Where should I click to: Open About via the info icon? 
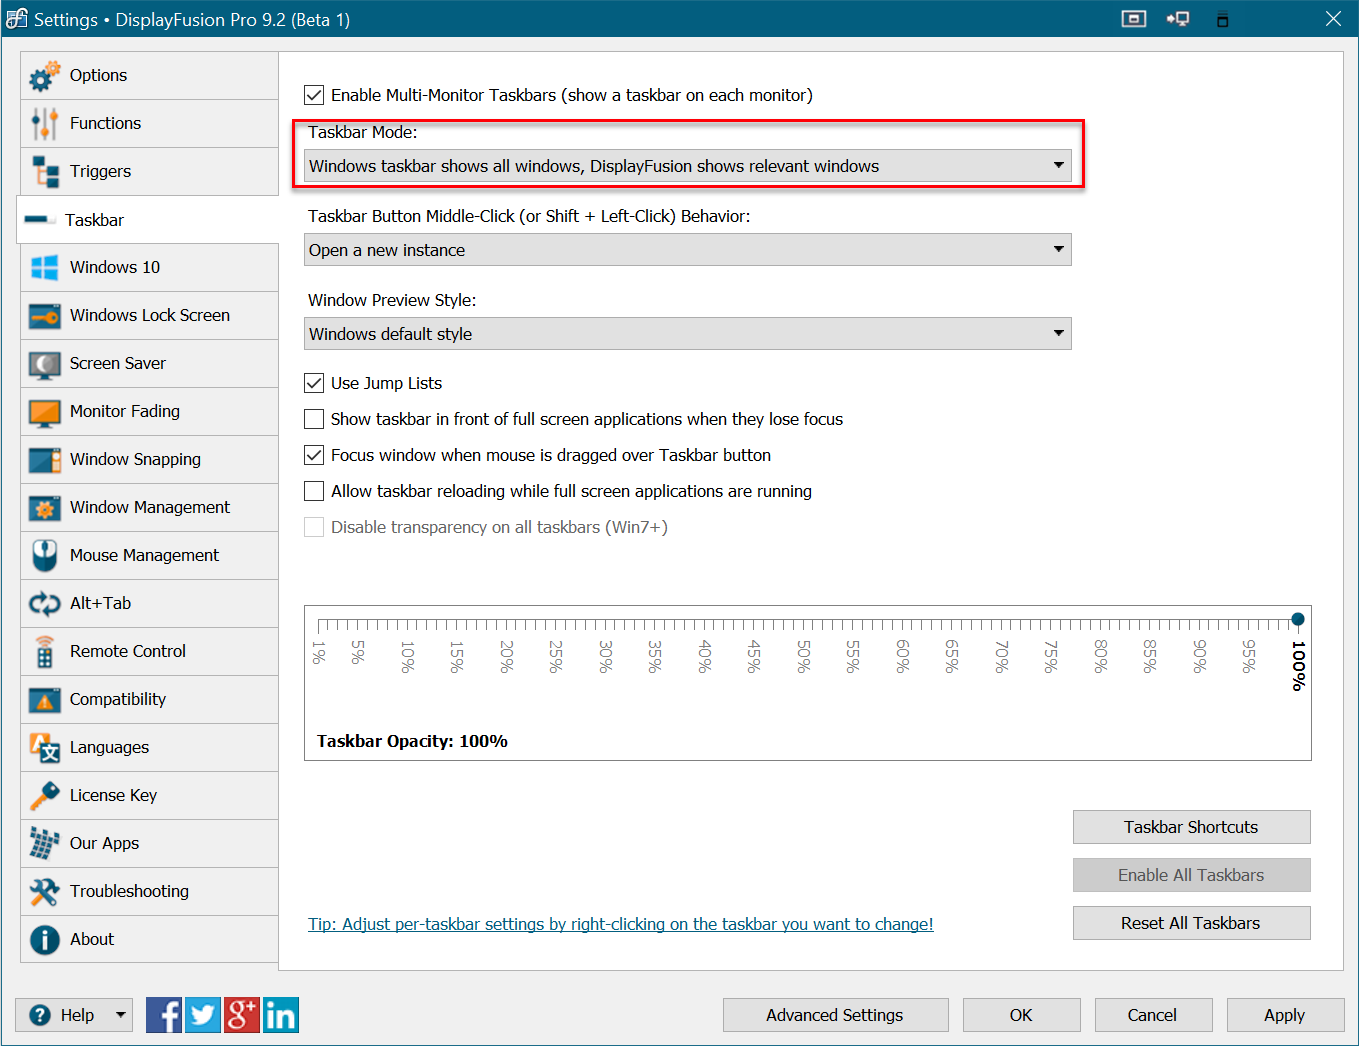pyautogui.click(x=45, y=940)
